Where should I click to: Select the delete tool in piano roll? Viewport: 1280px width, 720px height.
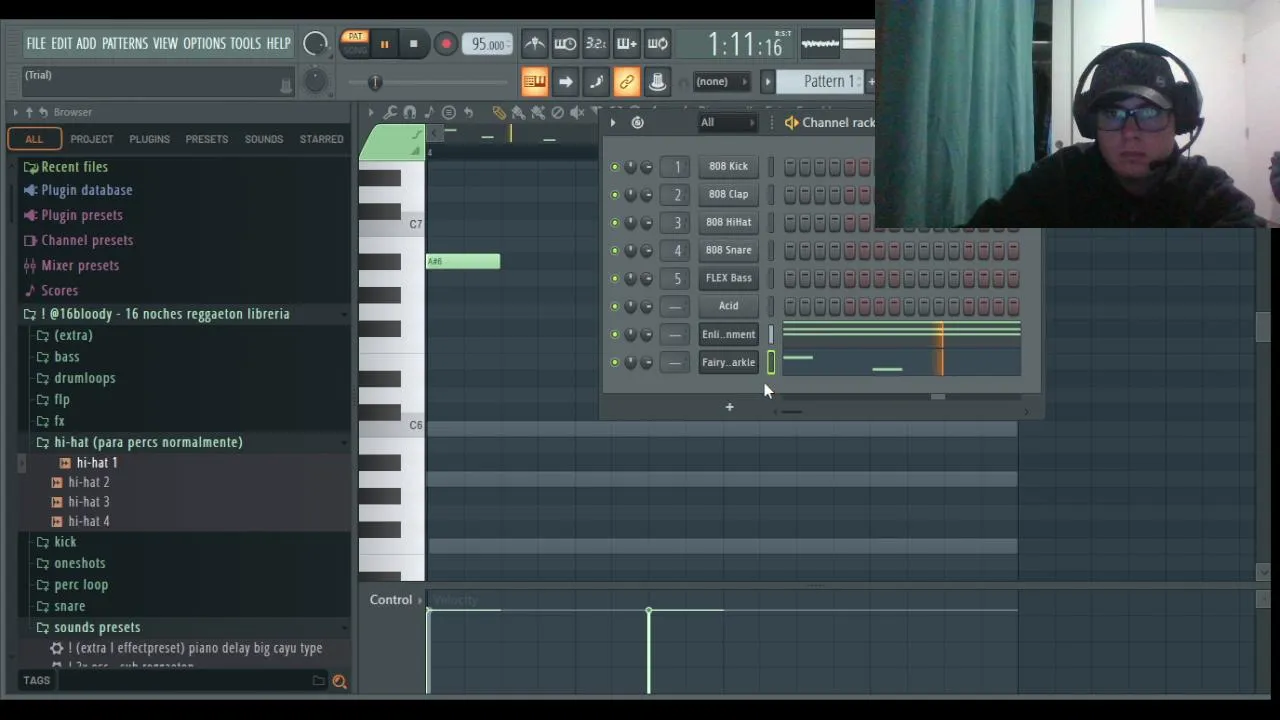557,113
